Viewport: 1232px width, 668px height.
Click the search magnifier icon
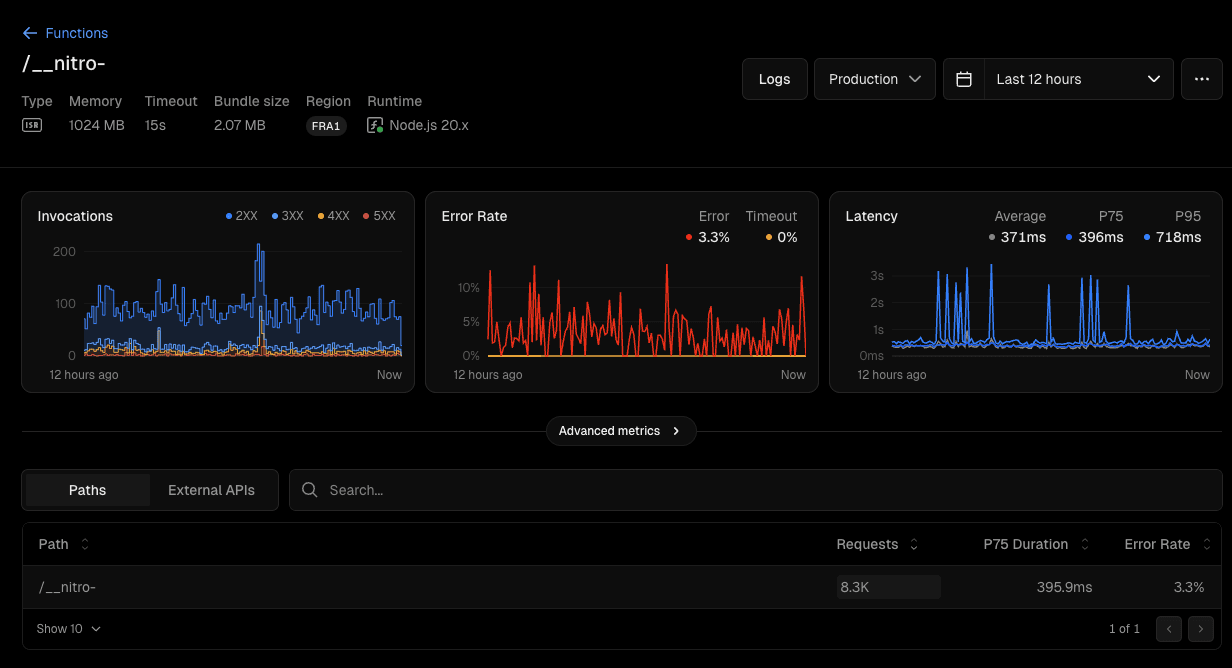pyautogui.click(x=310, y=490)
